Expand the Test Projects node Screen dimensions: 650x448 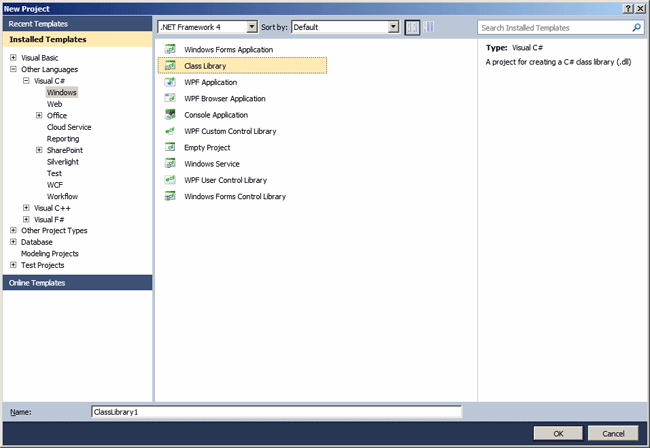(13, 265)
